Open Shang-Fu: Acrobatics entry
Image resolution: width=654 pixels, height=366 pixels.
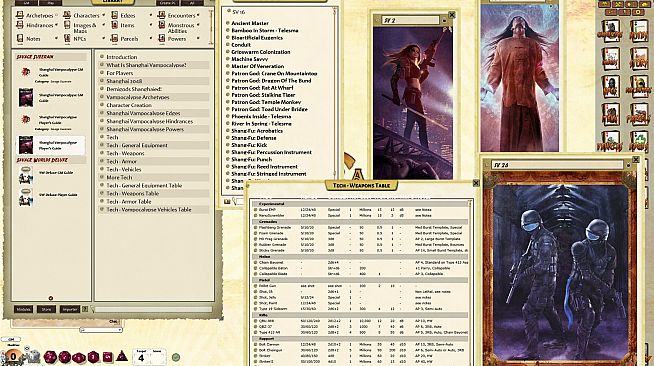pyautogui.click(x=257, y=131)
